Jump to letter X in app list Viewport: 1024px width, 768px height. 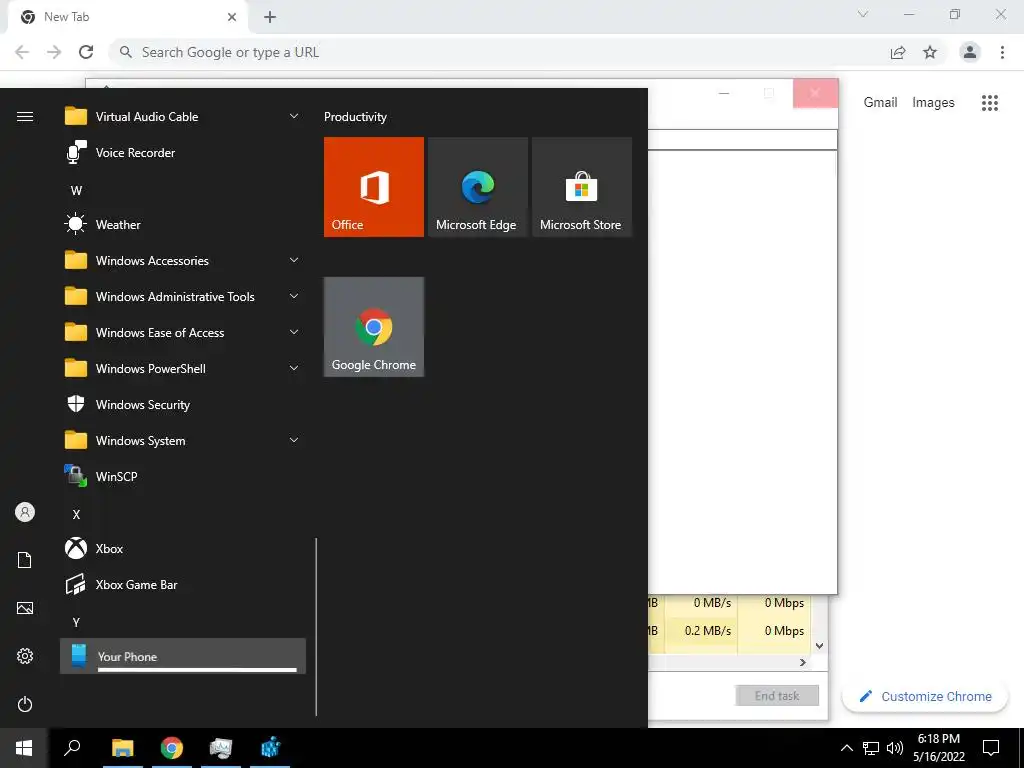point(76,515)
